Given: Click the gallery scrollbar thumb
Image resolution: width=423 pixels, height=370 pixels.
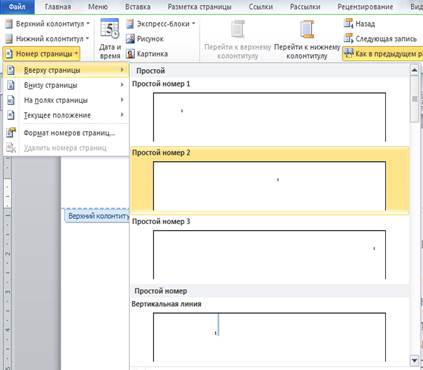Looking at the screenshot, I should (414, 99).
